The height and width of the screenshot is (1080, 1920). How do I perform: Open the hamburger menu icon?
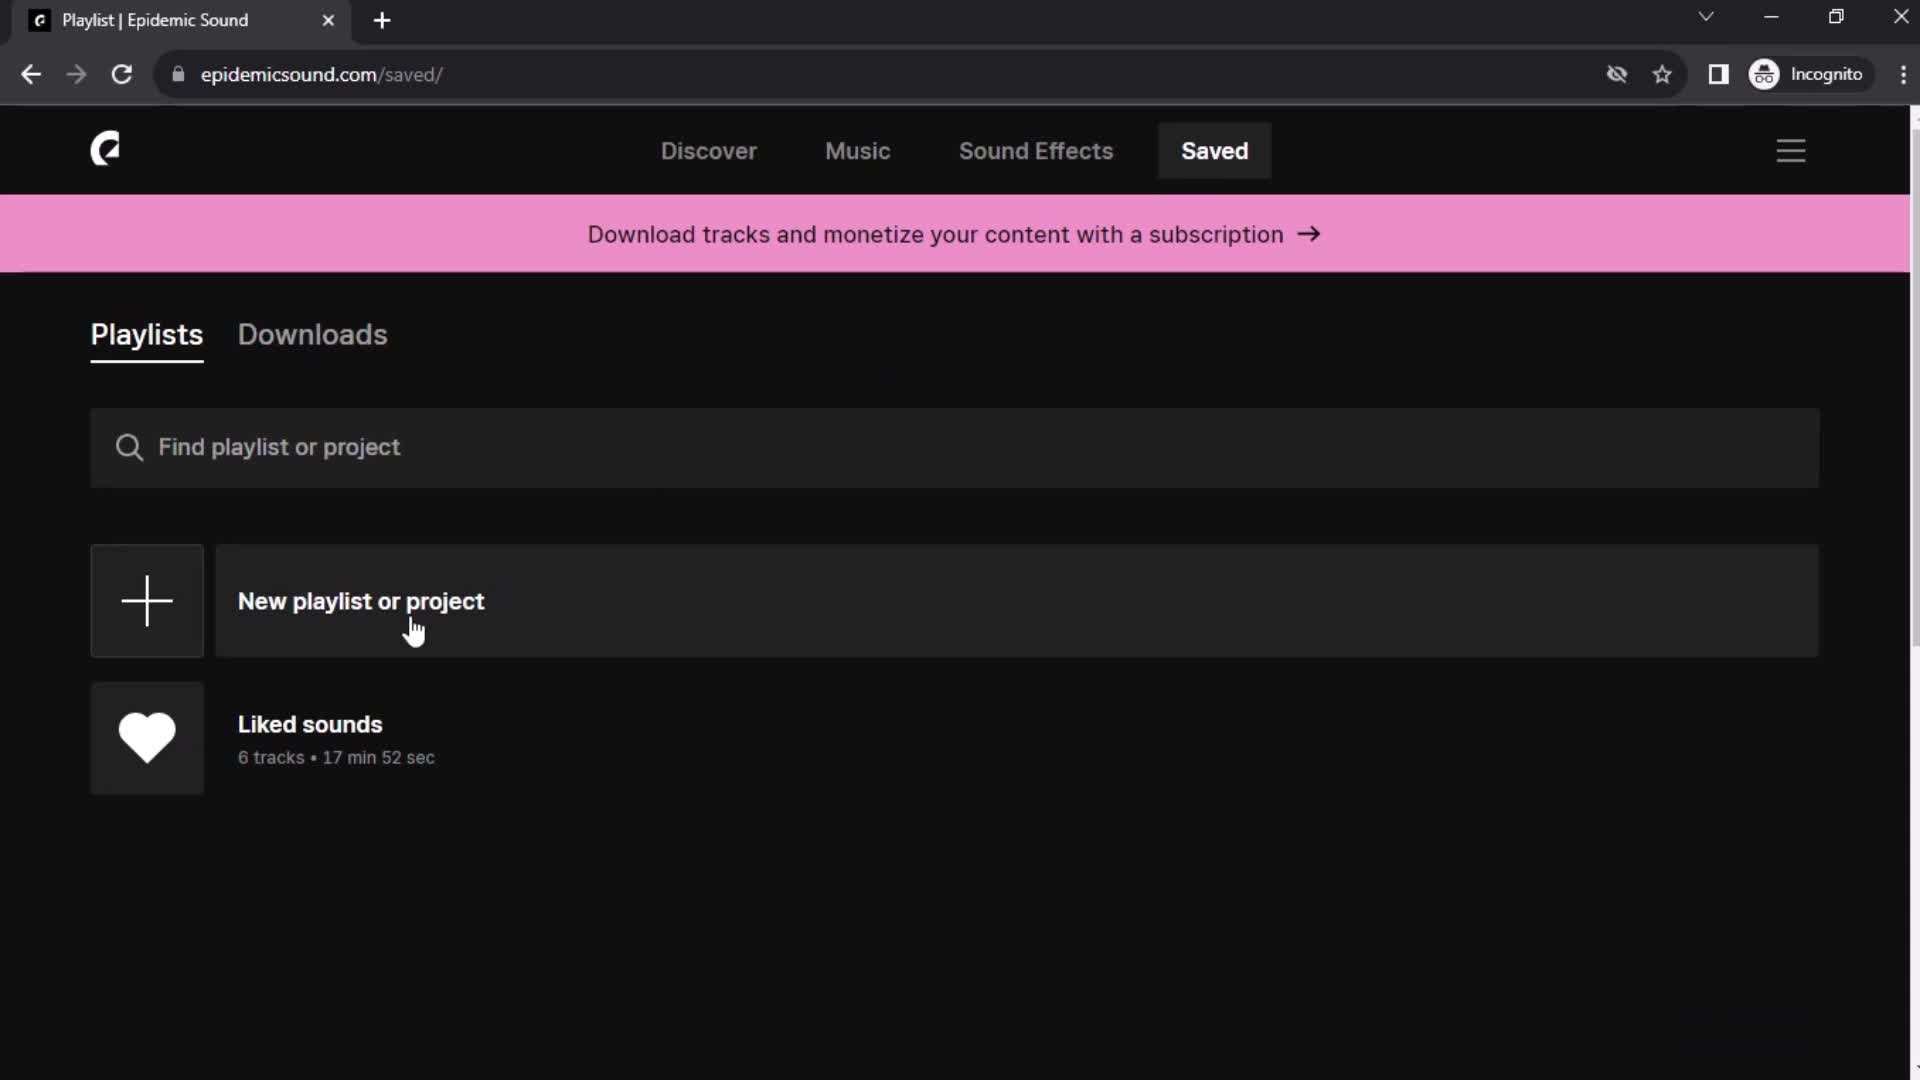coord(1791,150)
